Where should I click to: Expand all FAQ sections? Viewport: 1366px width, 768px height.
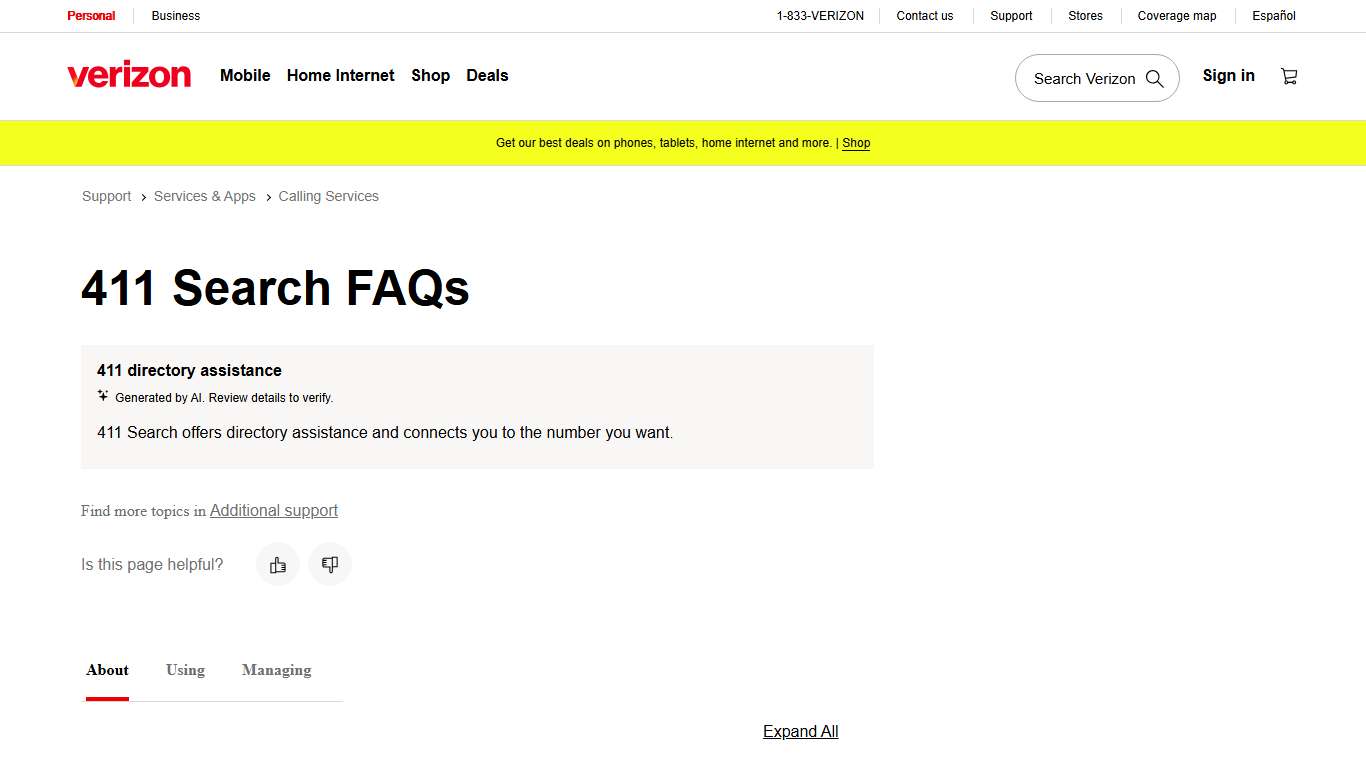(x=800, y=731)
